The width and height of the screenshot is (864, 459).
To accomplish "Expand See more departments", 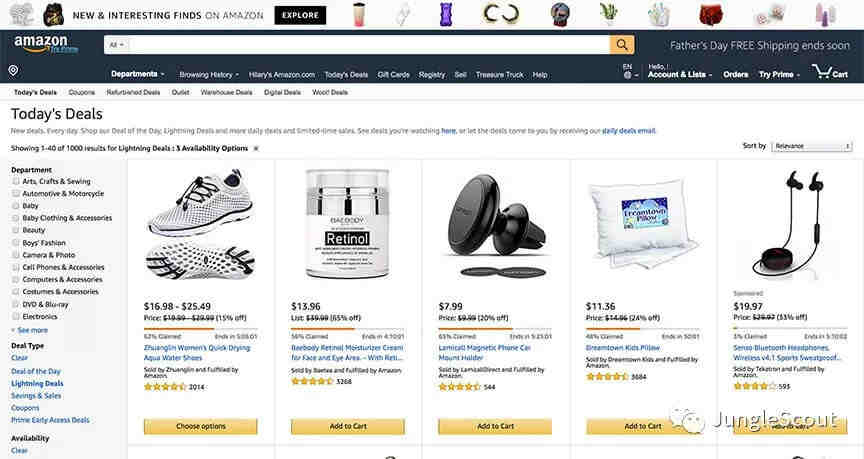I will [29, 330].
